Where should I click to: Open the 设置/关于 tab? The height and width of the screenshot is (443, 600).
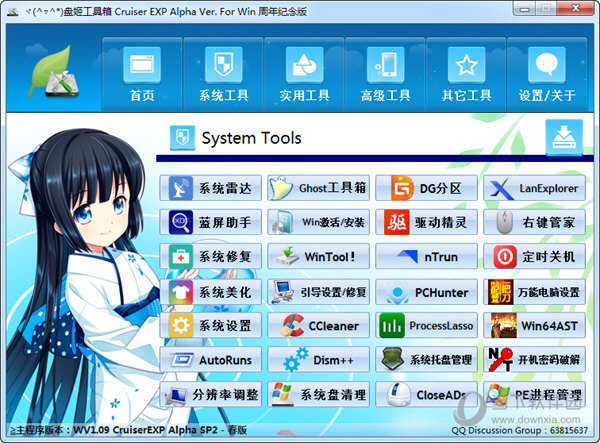pyautogui.click(x=547, y=75)
